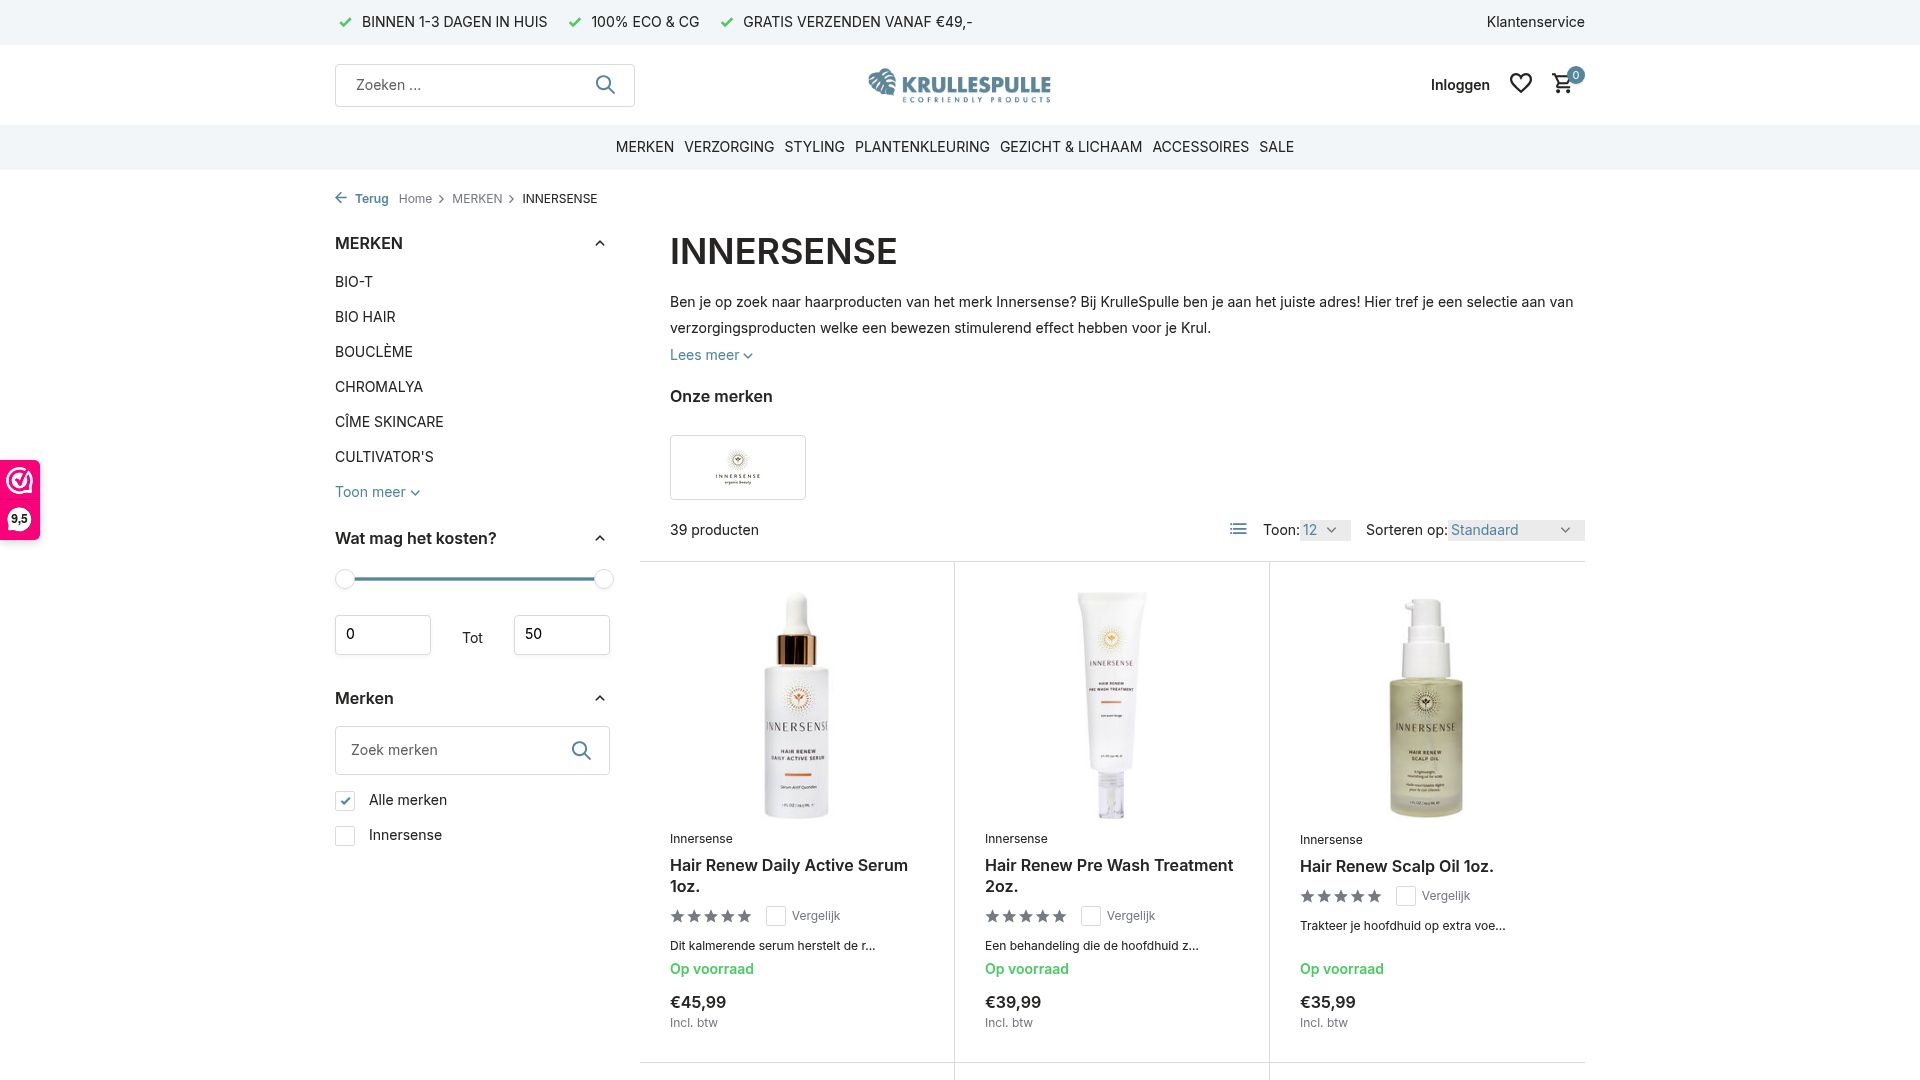Viewport: 1920px width, 1080px height.
Task: Click current breadcrumb INNERSENSE
Action: [559, 199]
